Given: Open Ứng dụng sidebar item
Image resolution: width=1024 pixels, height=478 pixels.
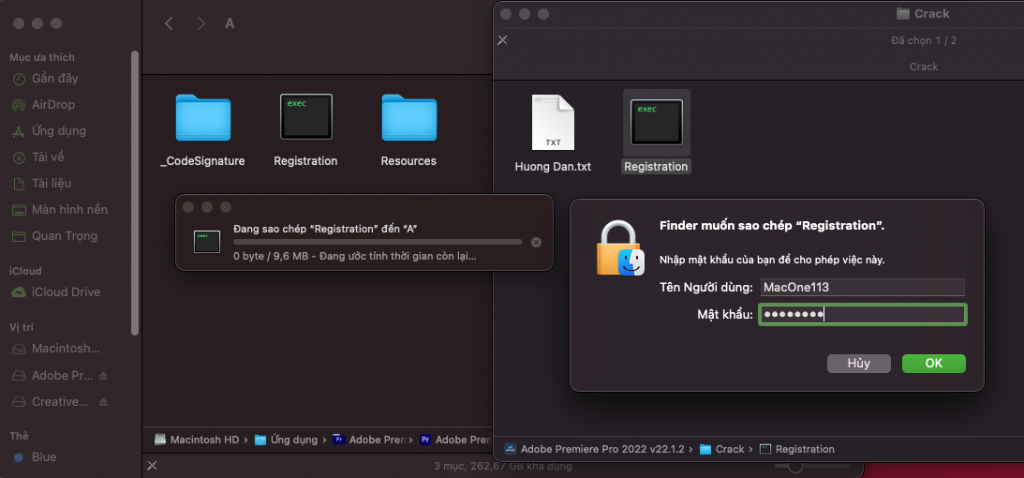Looking at the screenshot, I should pos(59,131).
